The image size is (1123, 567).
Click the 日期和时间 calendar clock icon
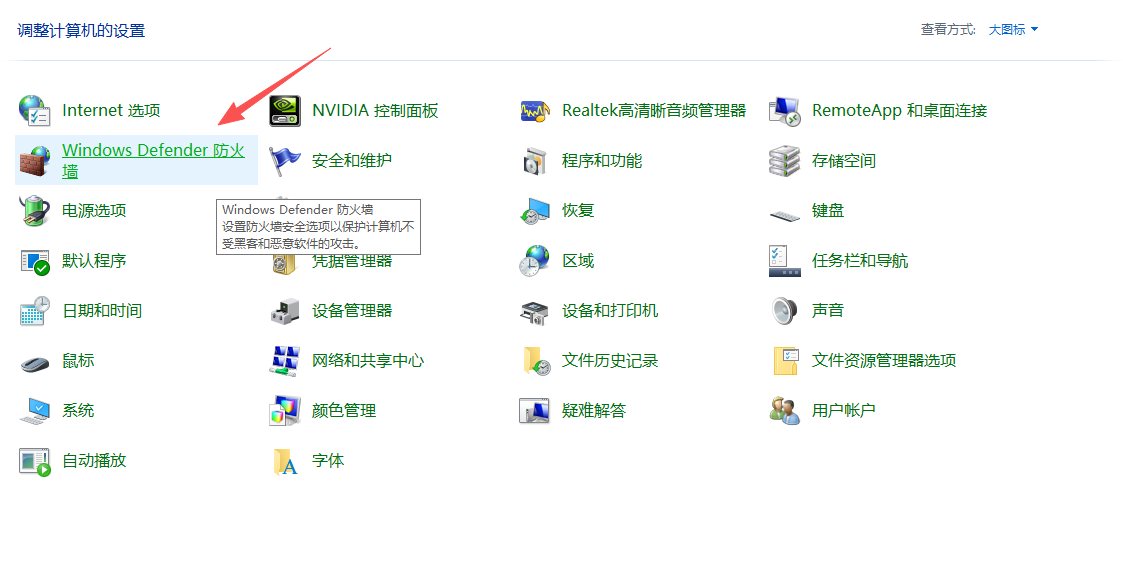point(34,311)
